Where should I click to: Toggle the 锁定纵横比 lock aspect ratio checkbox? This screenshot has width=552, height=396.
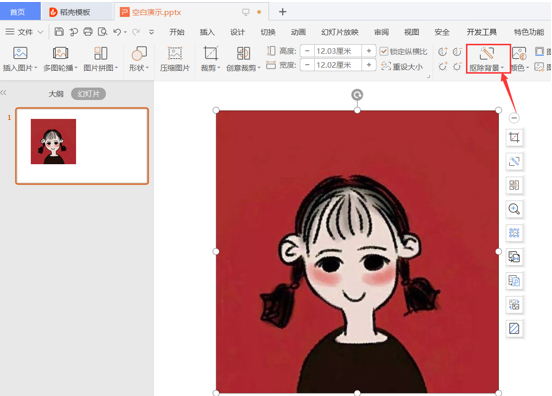coord(384,51)
